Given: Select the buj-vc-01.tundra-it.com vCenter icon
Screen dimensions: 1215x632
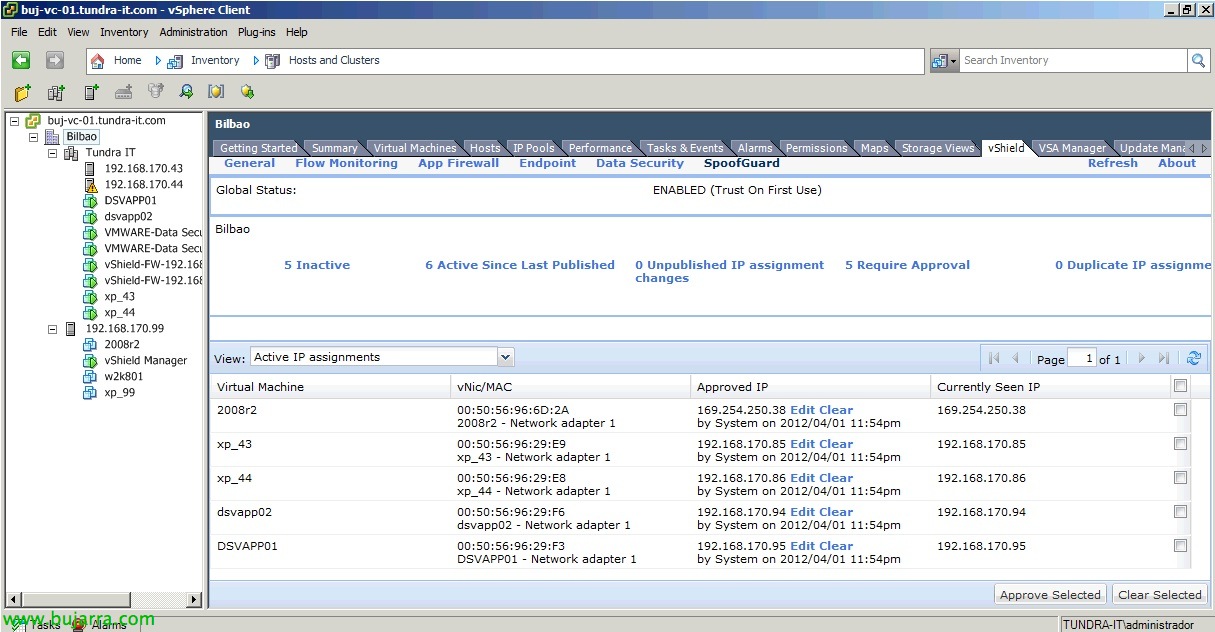Looking at the screenshot, I should click(x=34, y=121).
